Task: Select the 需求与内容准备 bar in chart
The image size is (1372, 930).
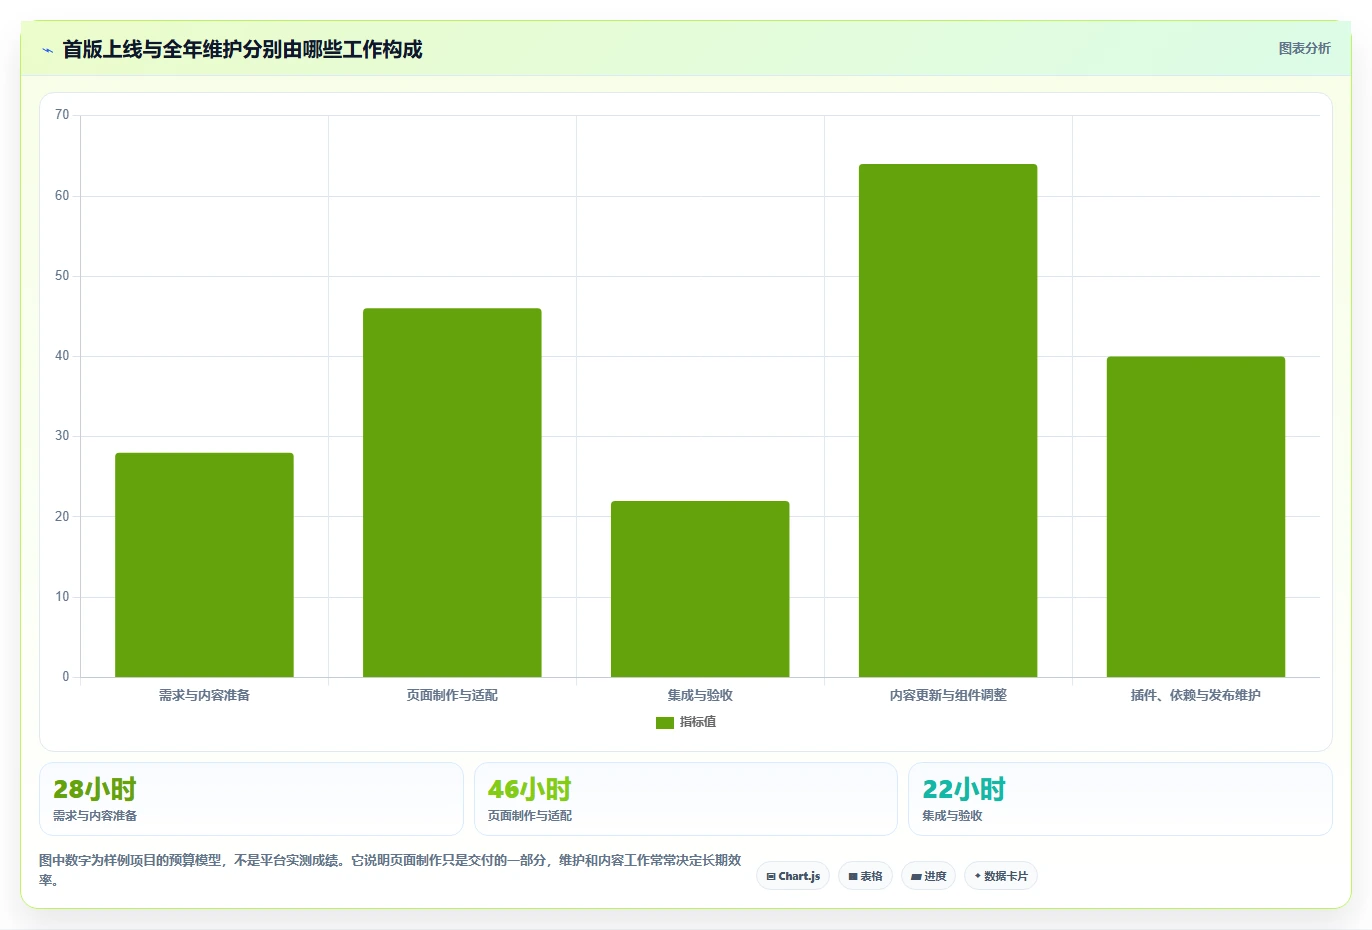Action: (204, 565)
